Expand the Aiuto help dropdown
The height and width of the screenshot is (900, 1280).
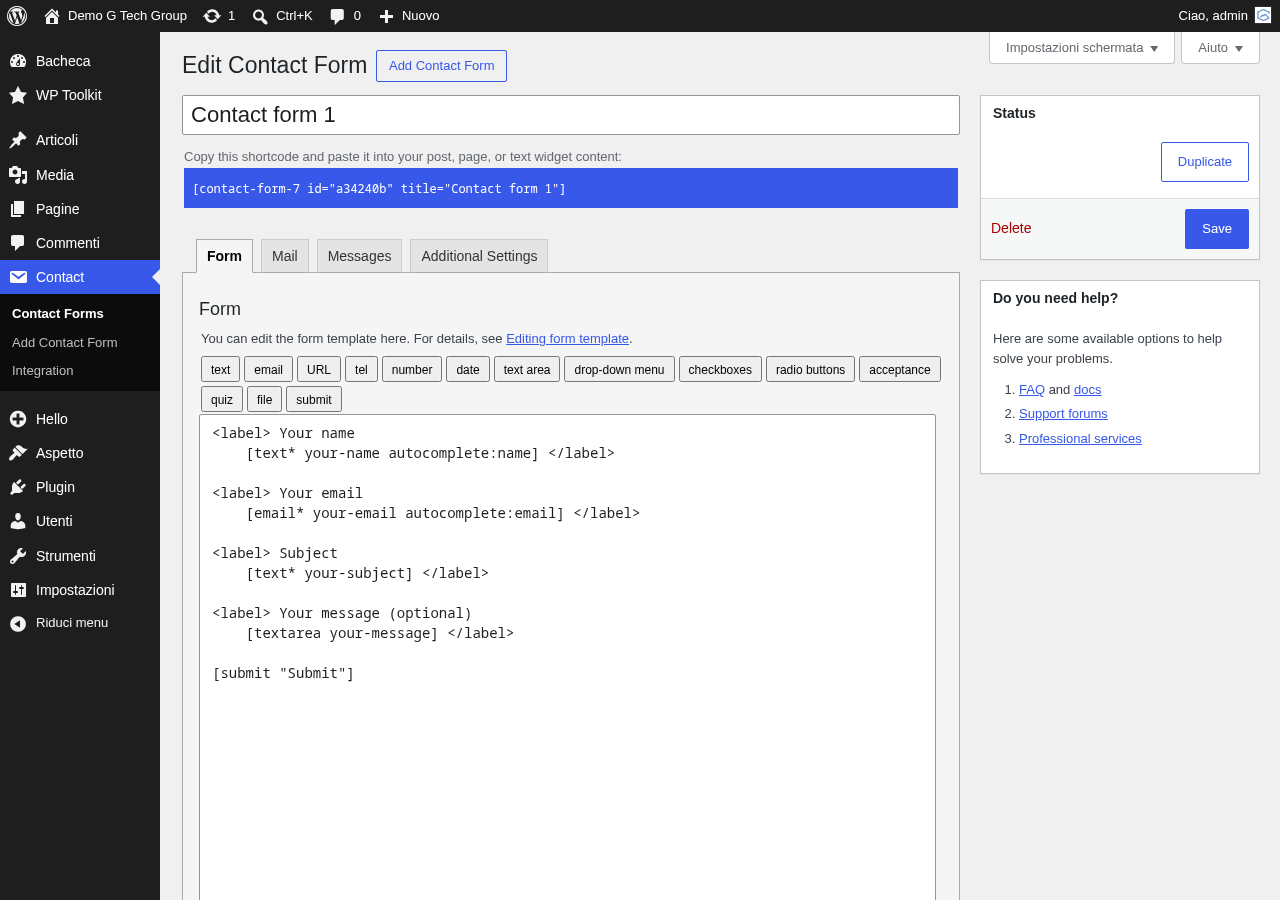1220,47
